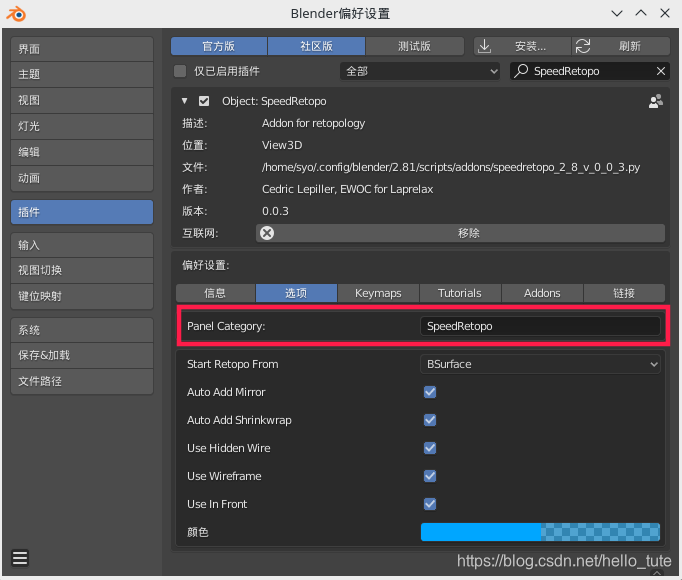
Task: Open the 键位映射 preferences section
Action: pos(82,297)
